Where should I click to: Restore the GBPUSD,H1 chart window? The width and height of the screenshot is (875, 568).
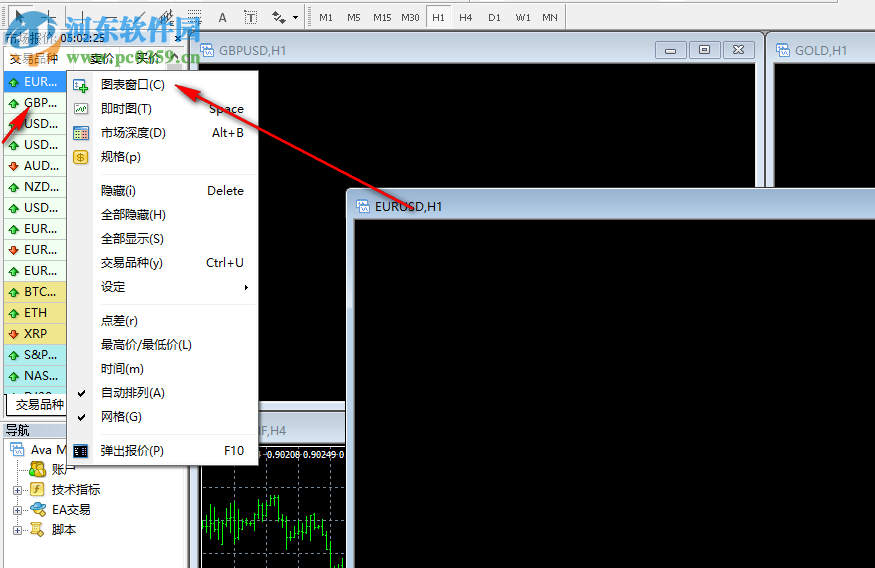704,50
